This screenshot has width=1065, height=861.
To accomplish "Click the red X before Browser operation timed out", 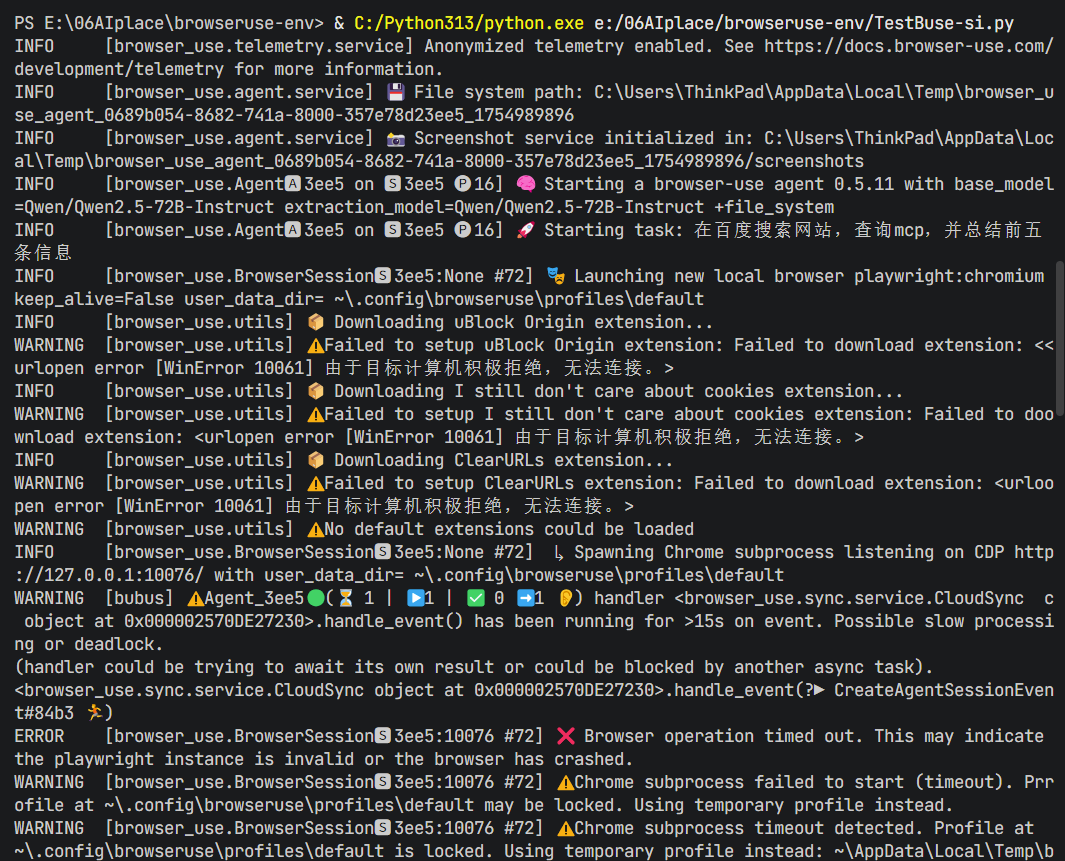I will [565, 737].
